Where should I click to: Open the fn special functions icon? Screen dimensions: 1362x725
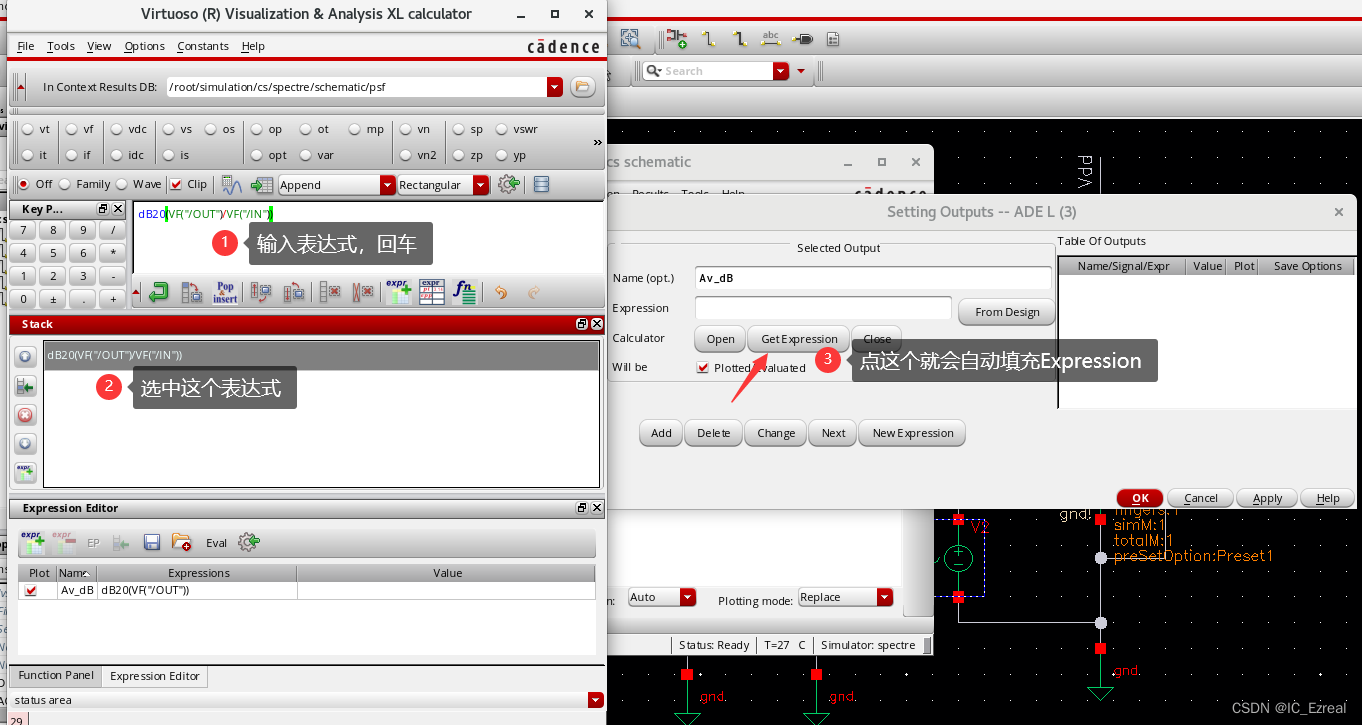coord(464,291)
